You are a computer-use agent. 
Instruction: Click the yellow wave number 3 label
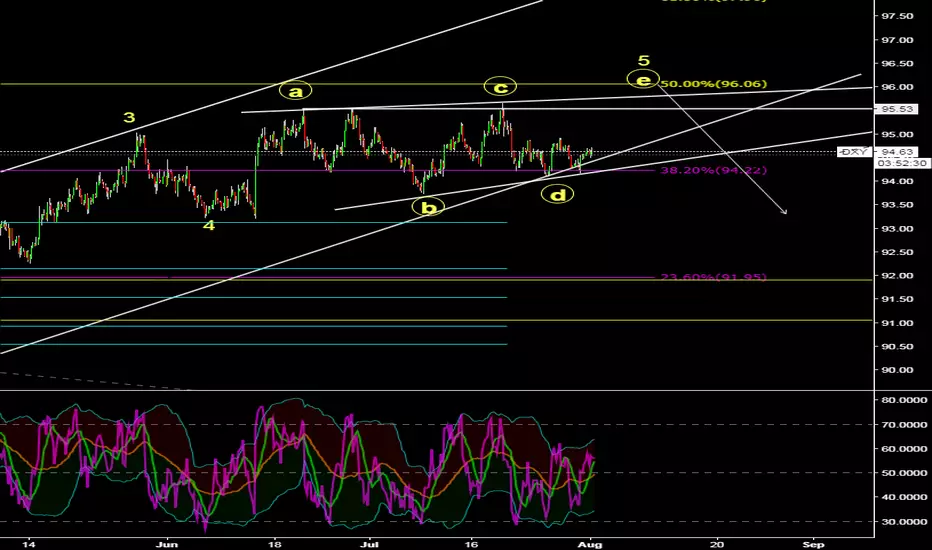(x=129, y=117)
